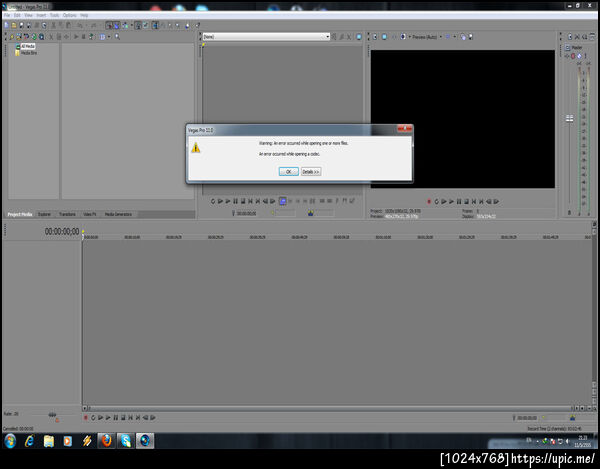Viewport: 600px width, 469px height.
Task: Click Pause in timeline transport bar
Action: coord(116,417)
